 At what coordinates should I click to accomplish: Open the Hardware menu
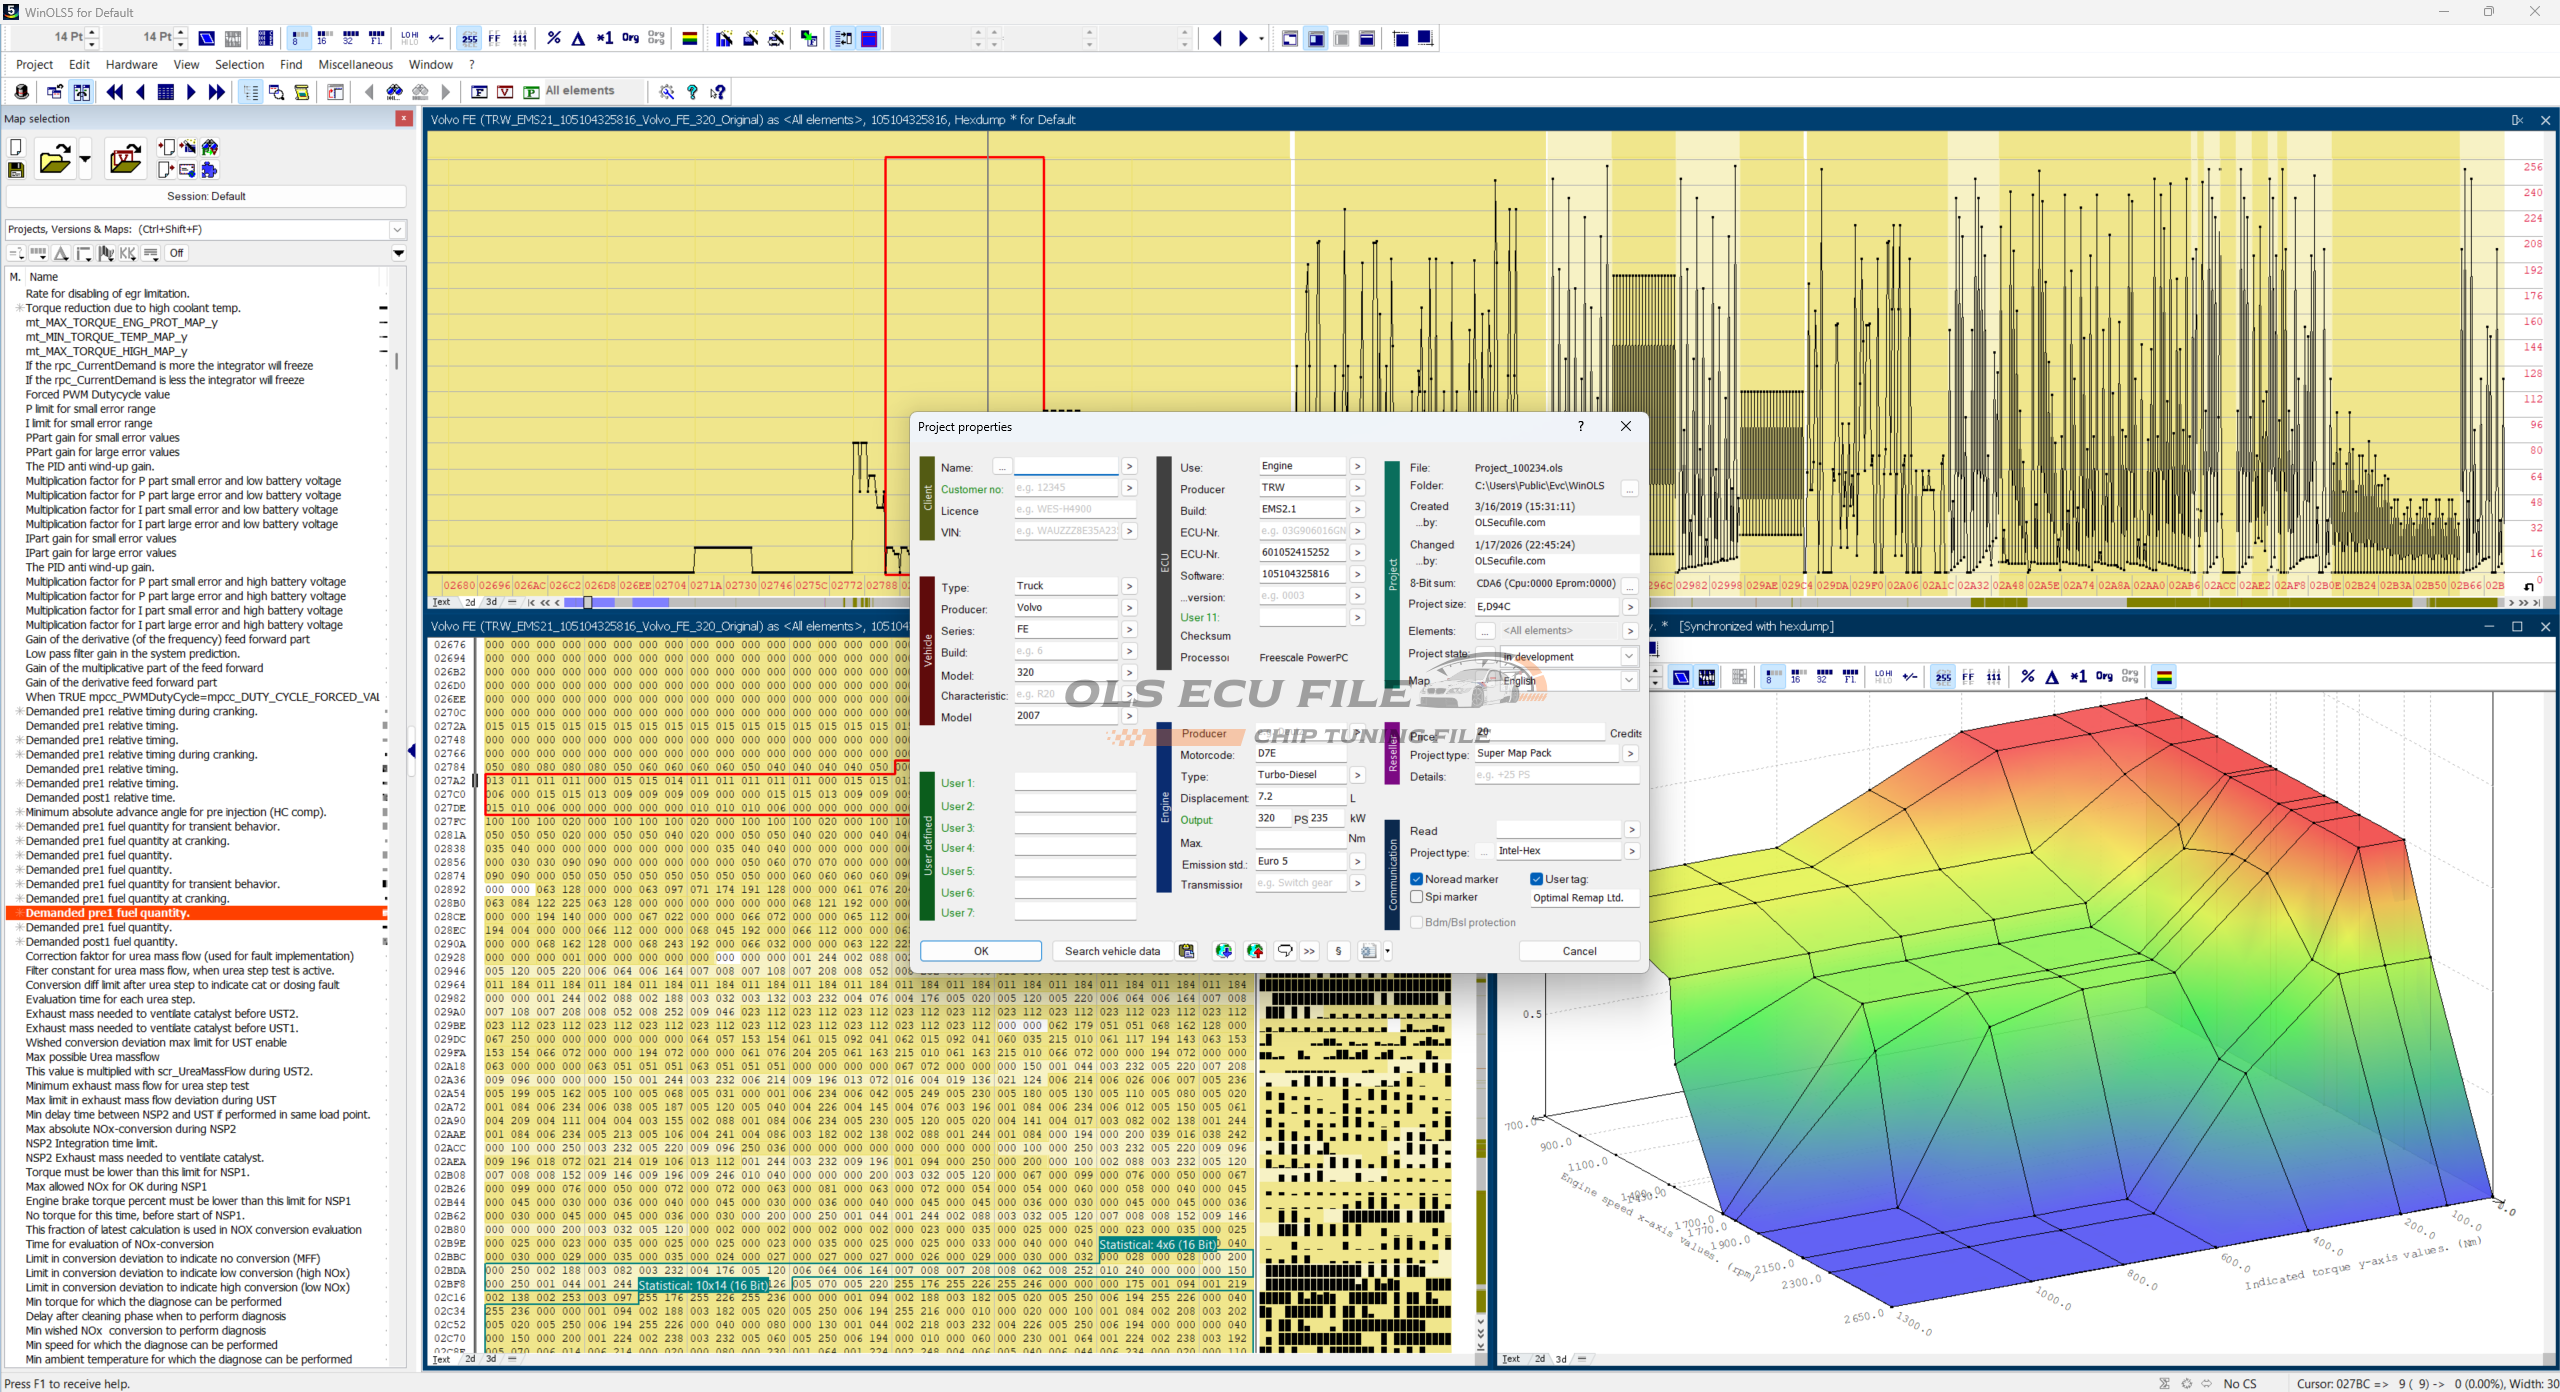pyautogui.click(x=131, y=64)
